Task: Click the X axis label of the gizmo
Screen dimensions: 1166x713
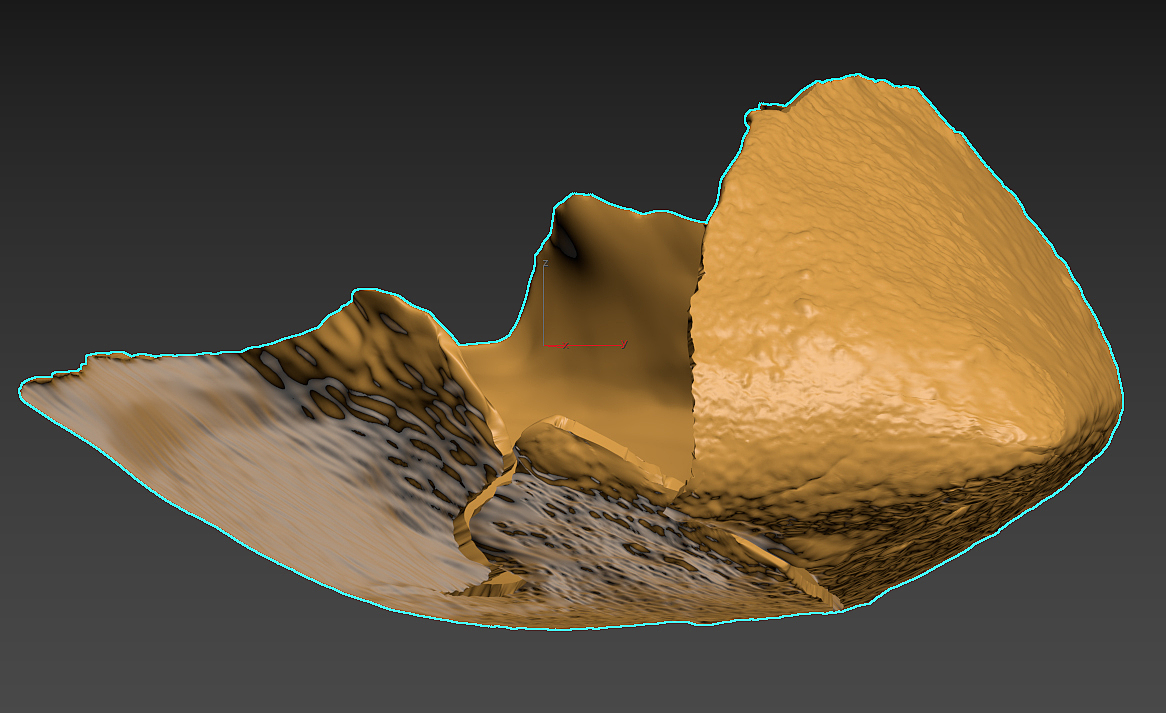Action: (x=566, y=346)
